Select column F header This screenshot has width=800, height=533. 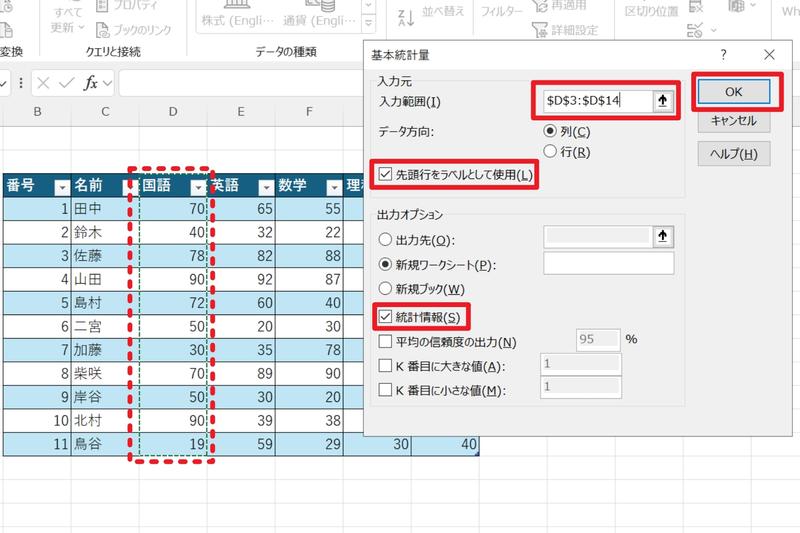[309, 111]
